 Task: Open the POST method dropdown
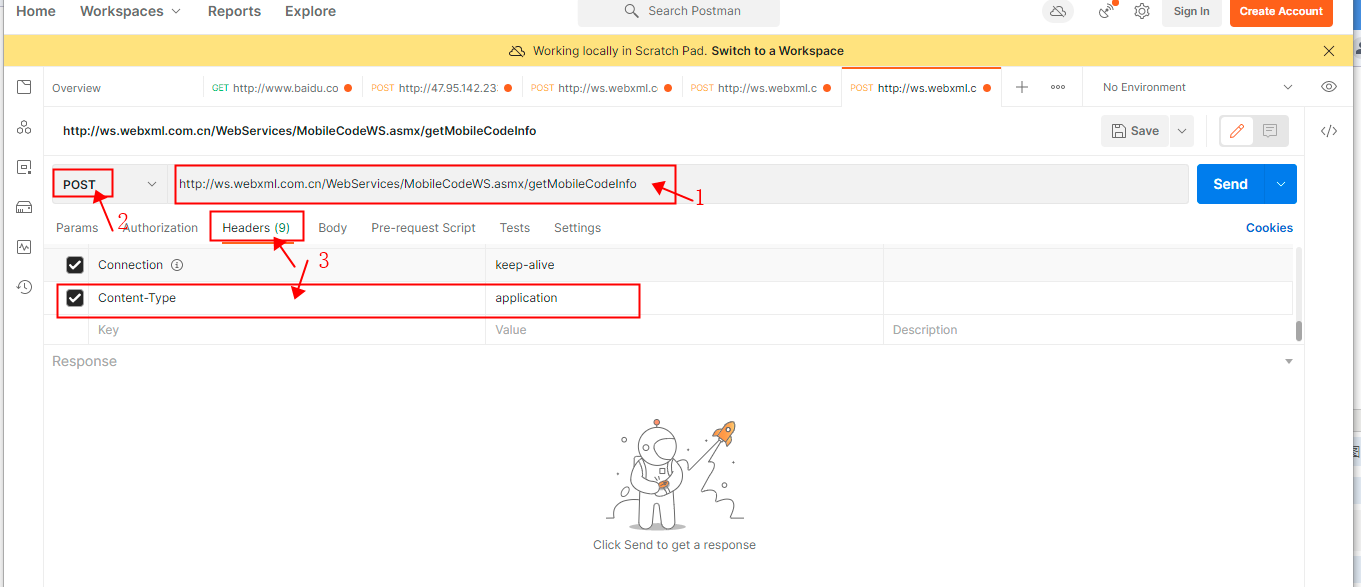[x=108, y=184]
